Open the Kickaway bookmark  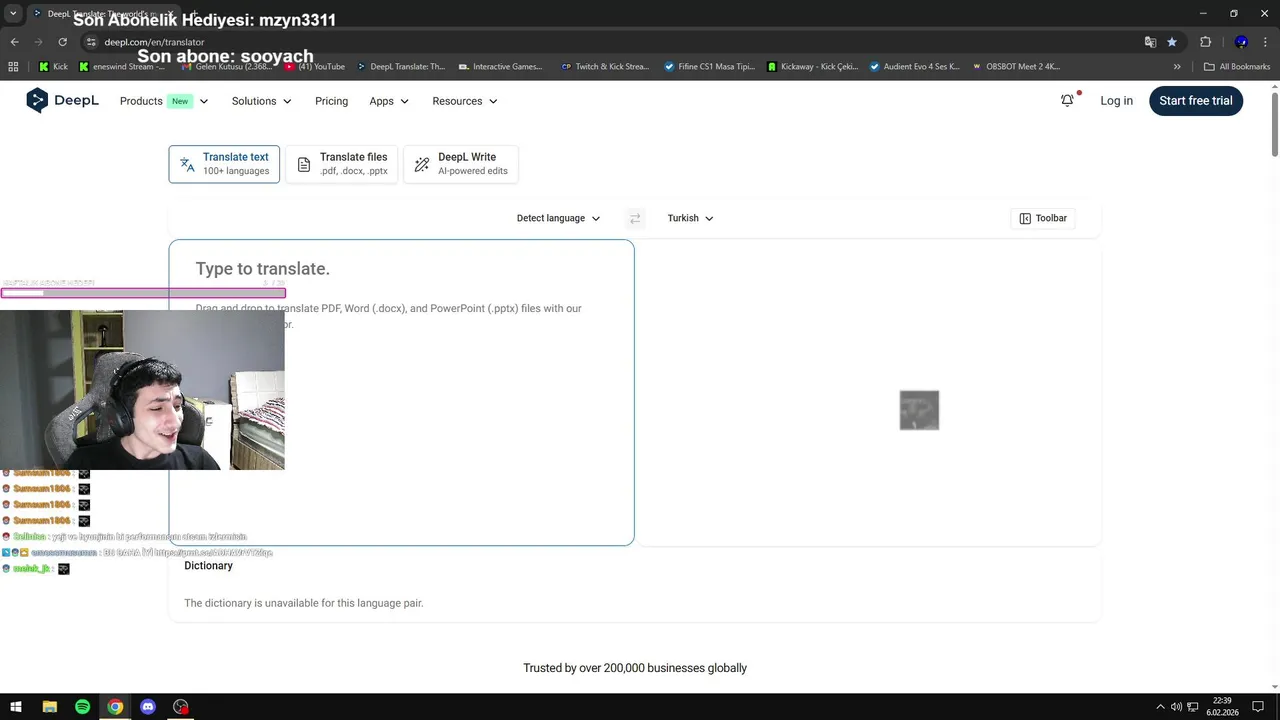[812, 67]
